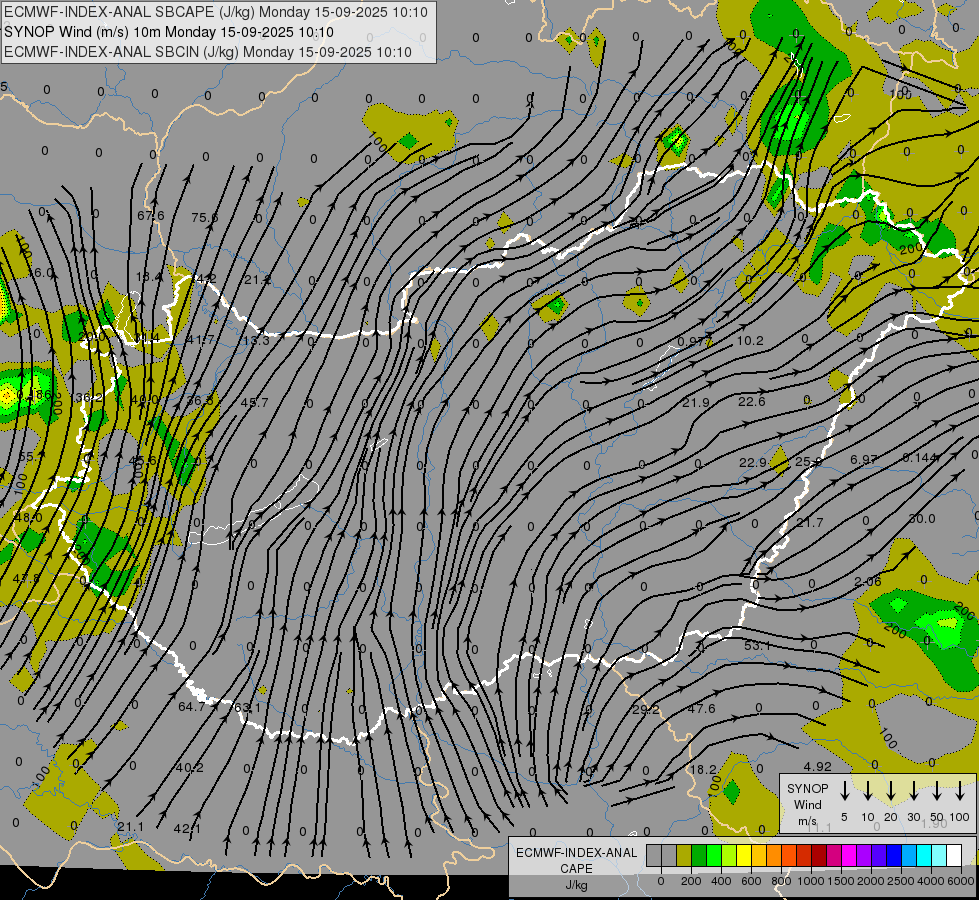Screen dimensions: 979x900
Task: Click the 53.1 grid value on the map
Action: coord(757,646)
